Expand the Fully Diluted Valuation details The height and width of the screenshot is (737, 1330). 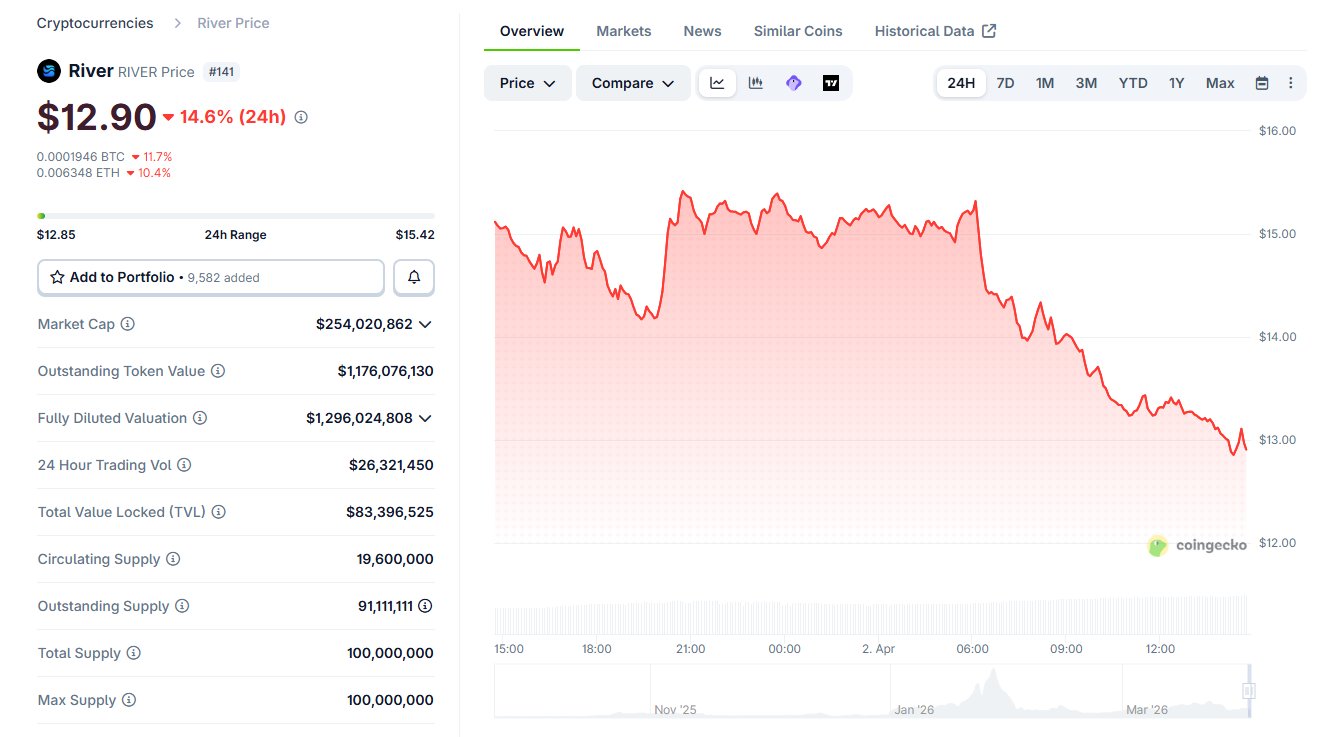tap(425, 418)
